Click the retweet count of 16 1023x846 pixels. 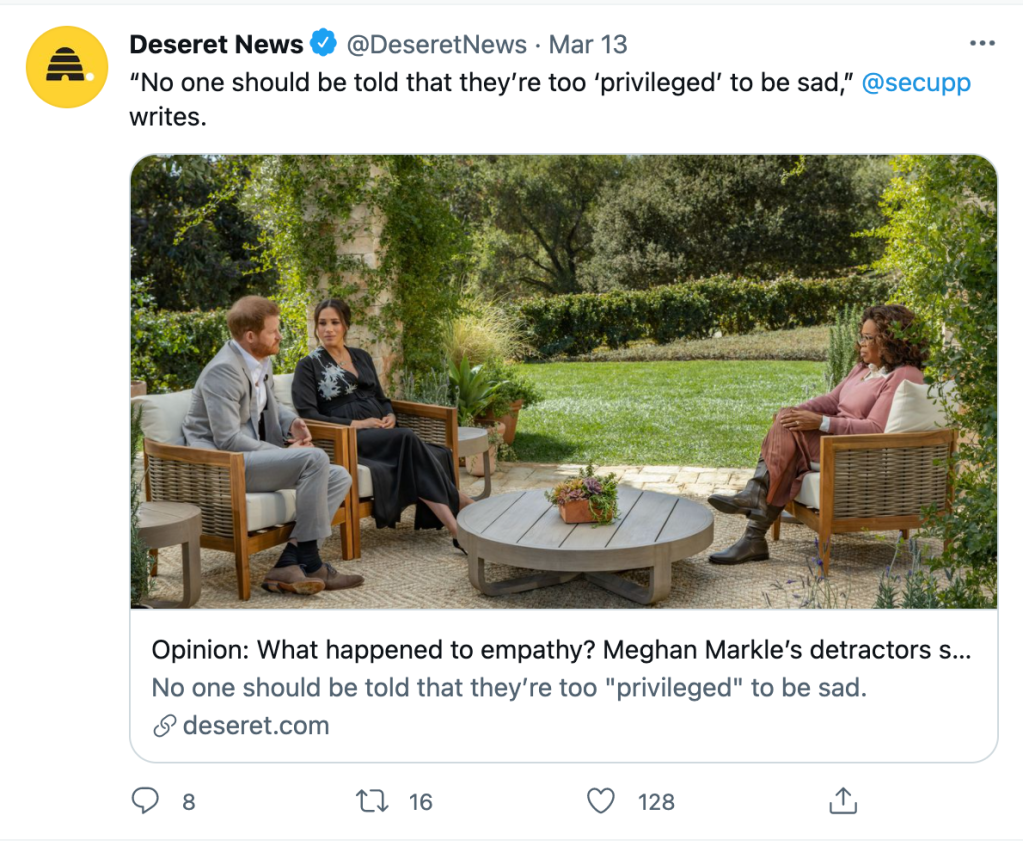tap(421, 802)
